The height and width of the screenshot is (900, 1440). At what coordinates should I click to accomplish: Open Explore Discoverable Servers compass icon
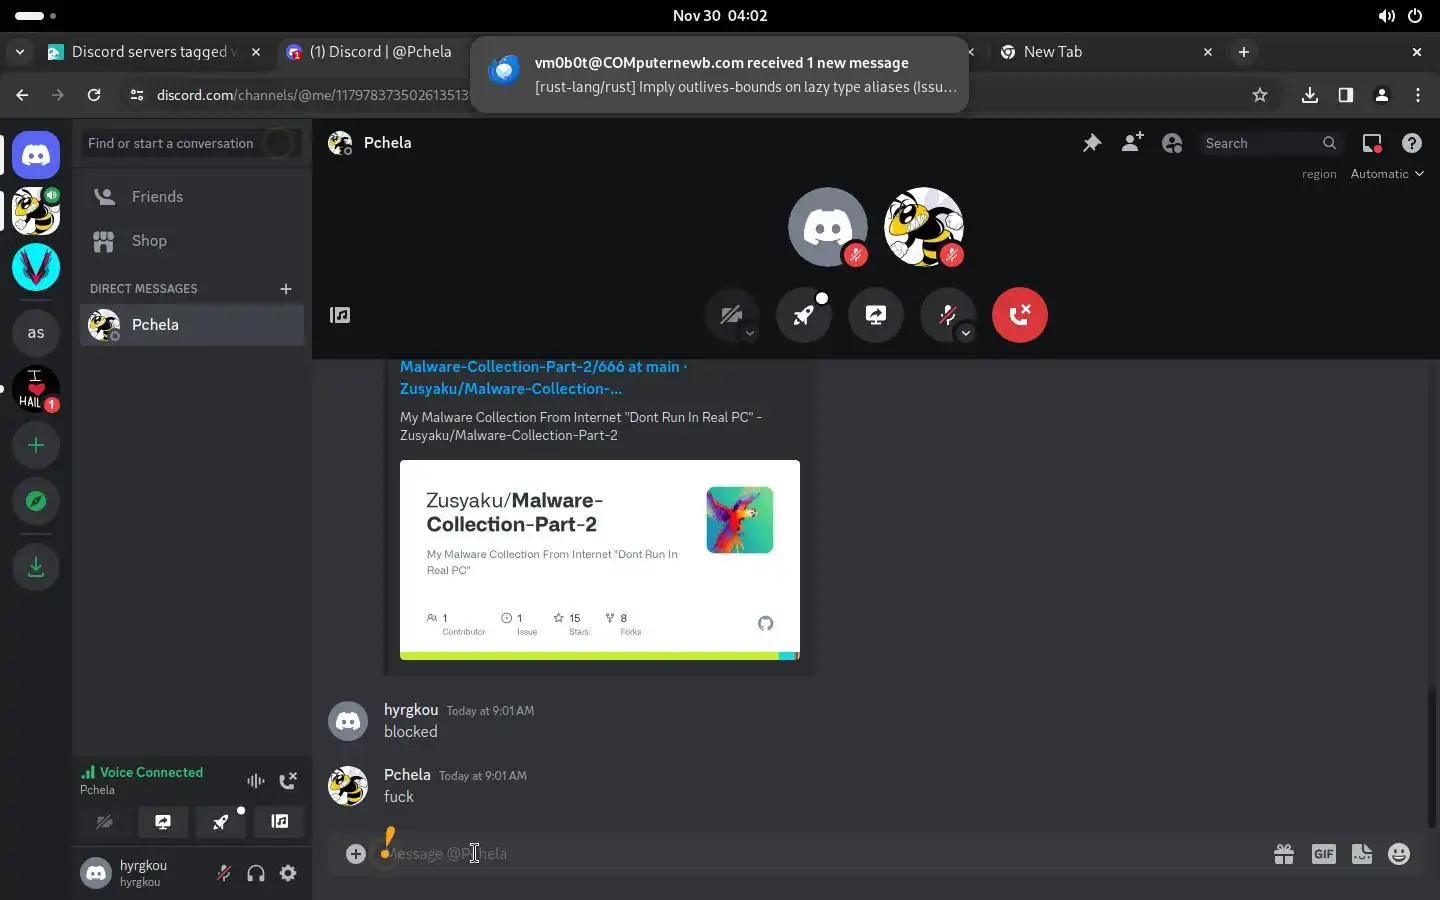click(x=36, y=501)
